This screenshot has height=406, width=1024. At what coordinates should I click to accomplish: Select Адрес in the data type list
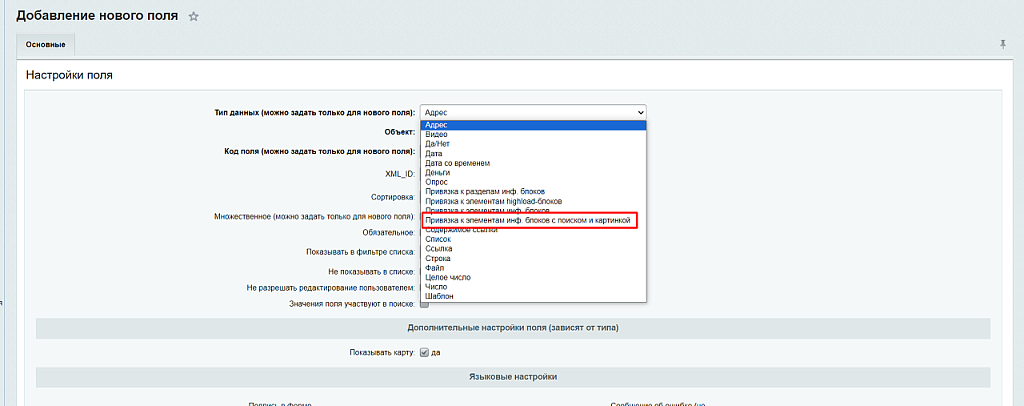(x=435, y=125)
